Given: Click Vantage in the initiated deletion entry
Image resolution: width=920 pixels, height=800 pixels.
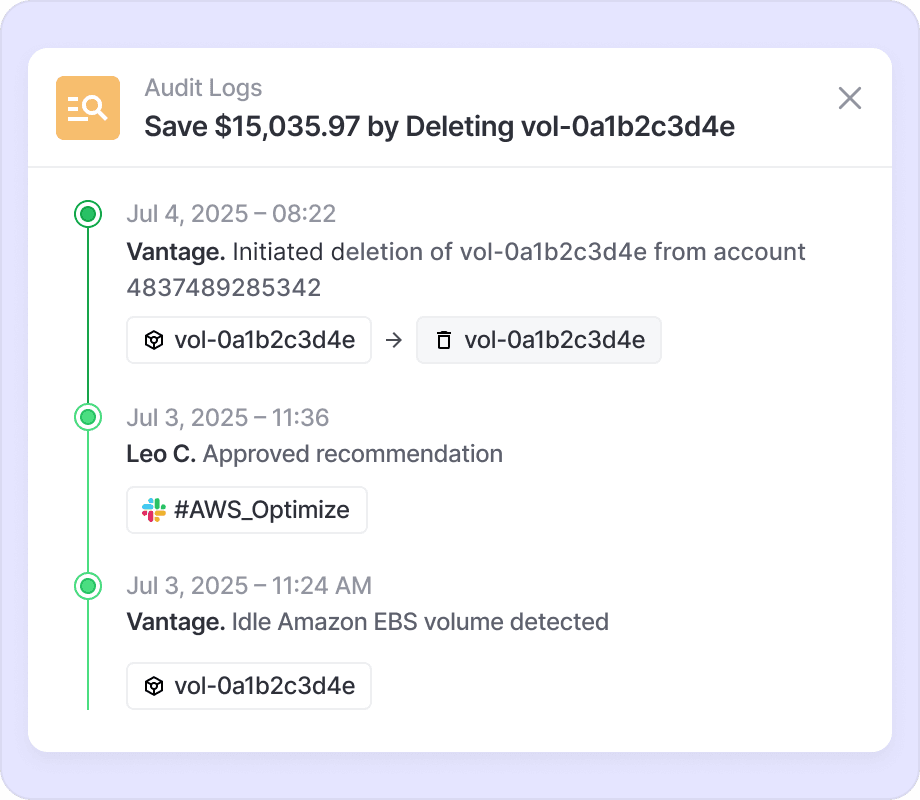Looking at the screenshot, I should pos(175,252).
